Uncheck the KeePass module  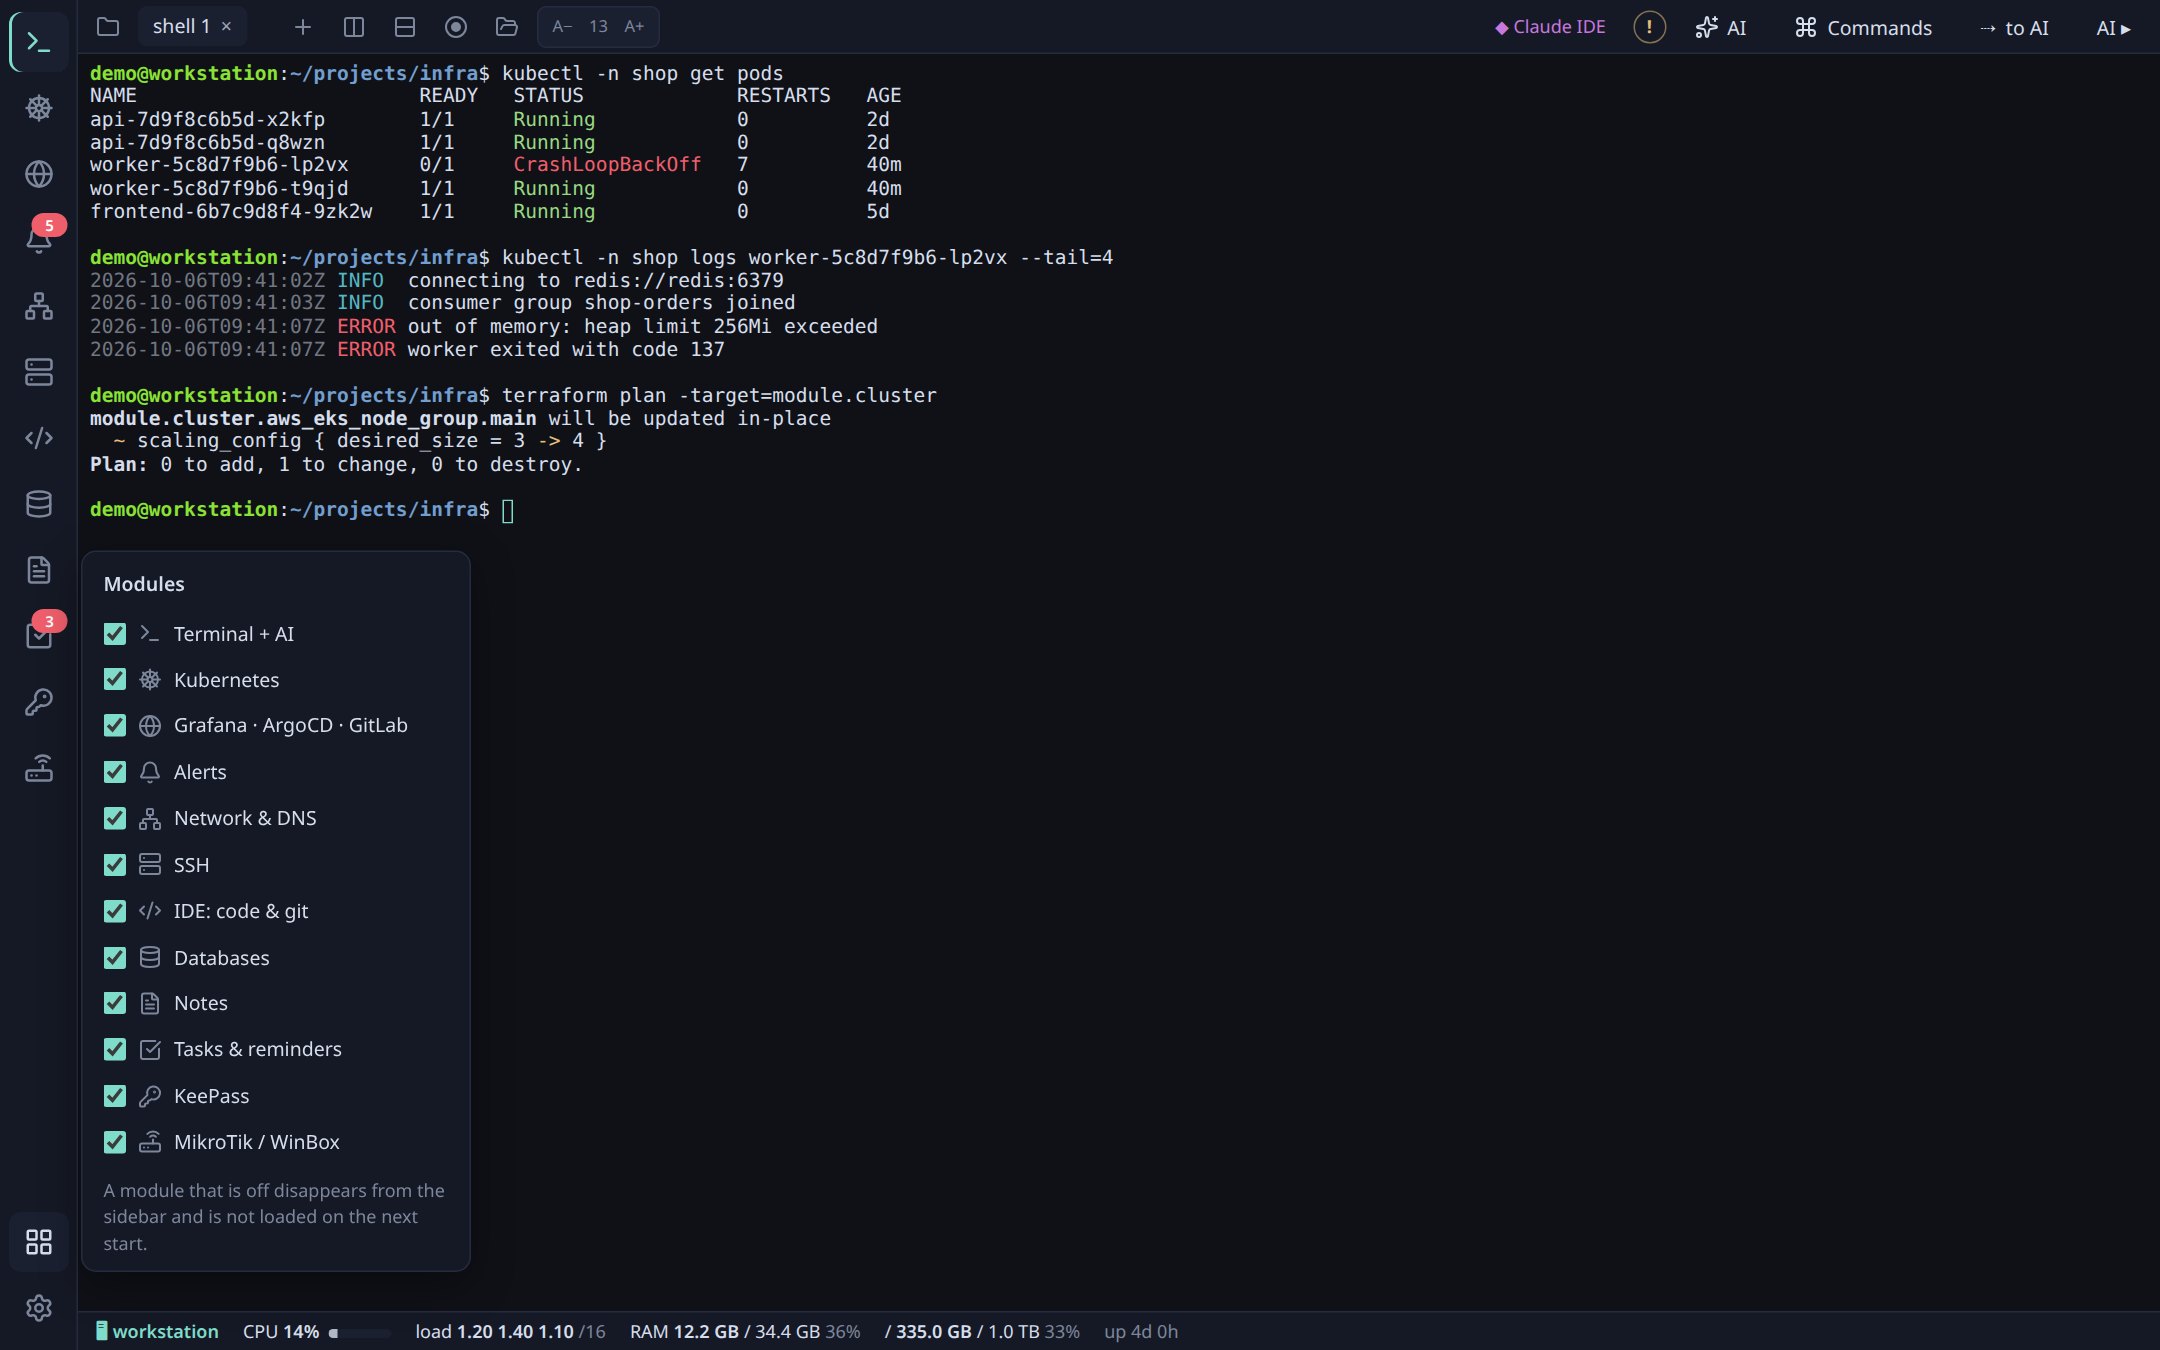click(x=115, y=1096)
